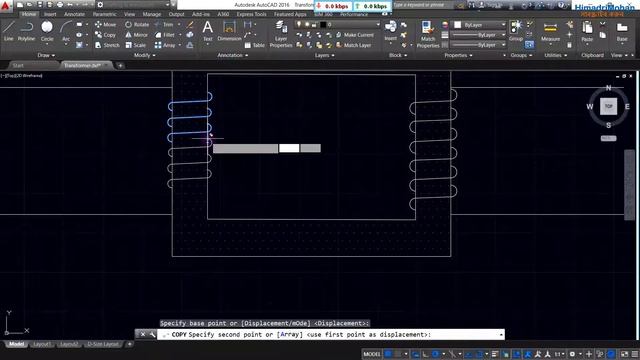The width and height of the screenshot is (640, 360).
Task: Click the Array tool
Action: click(165, 45)
